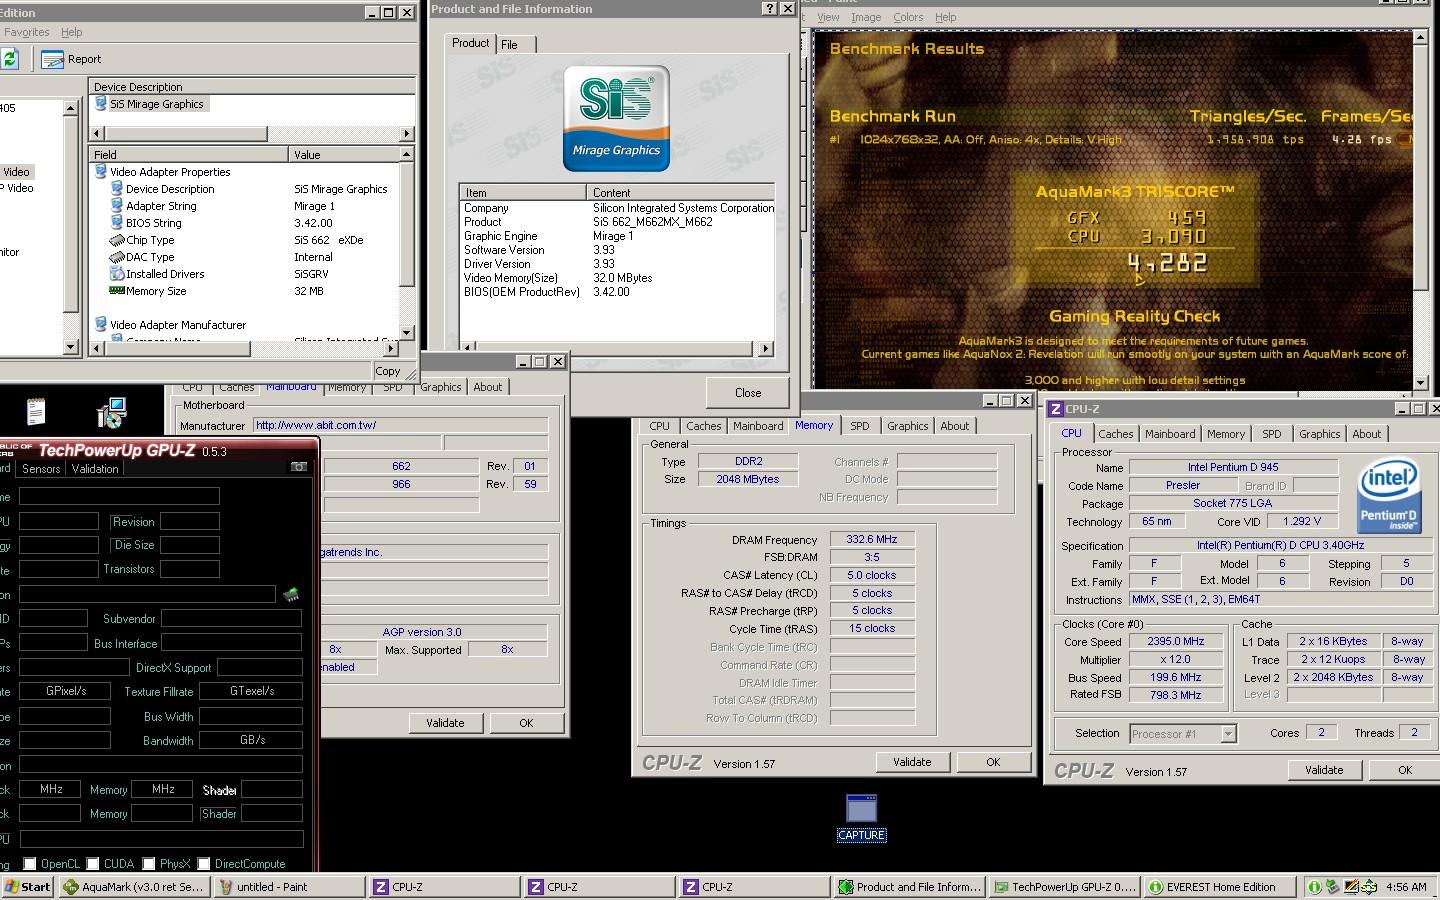Image resolution: width=1440 pixels, height=900 pixels.
Task: Click the DAC Type chip icon
Action: coord(117,257)
